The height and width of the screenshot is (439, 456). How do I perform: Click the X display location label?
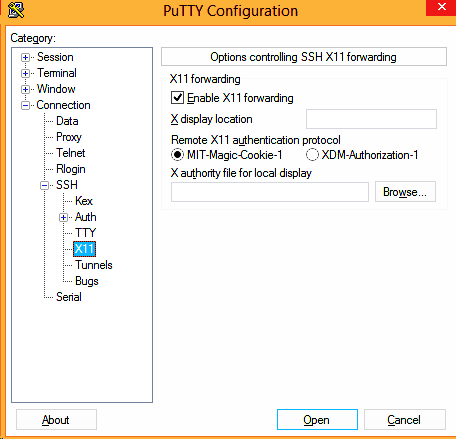tap(211, 119)
